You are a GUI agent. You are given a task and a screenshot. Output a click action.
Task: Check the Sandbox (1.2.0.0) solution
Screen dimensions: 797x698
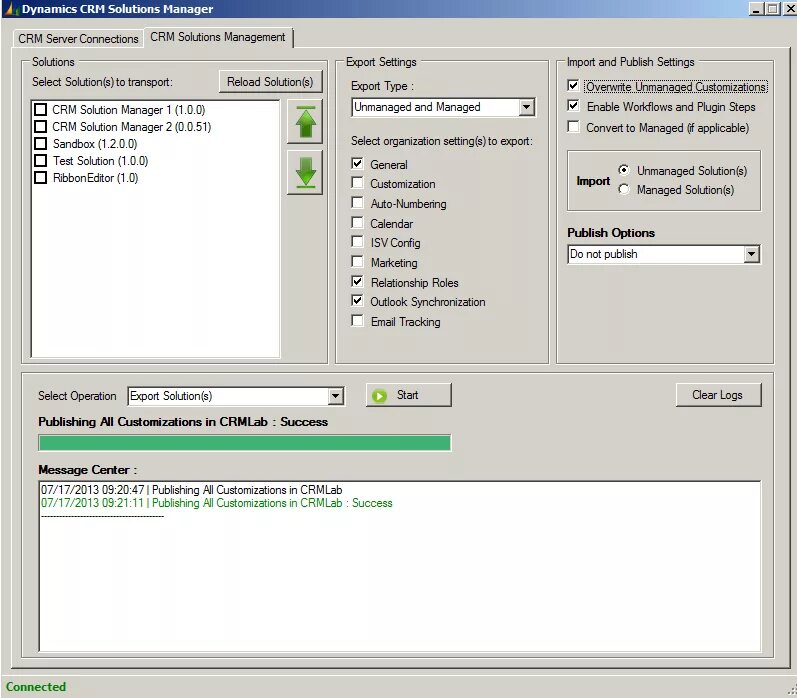coord(41,144)
